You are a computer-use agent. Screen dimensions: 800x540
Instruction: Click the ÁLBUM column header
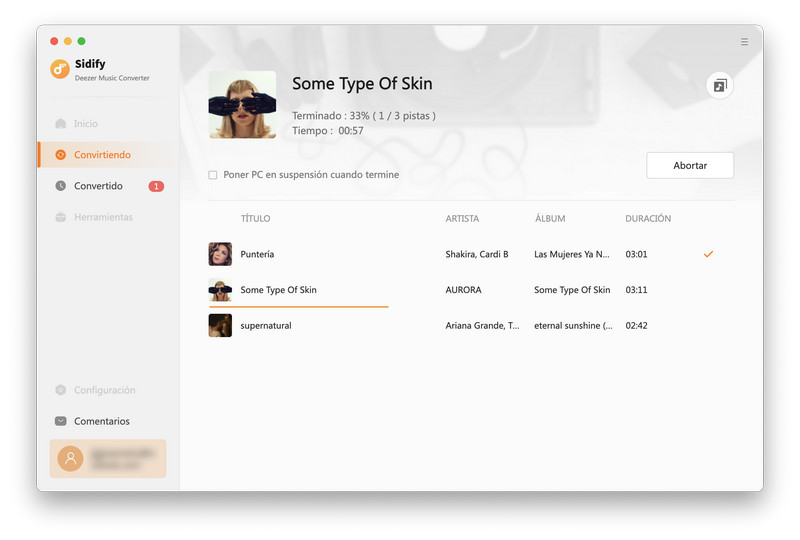550,218
